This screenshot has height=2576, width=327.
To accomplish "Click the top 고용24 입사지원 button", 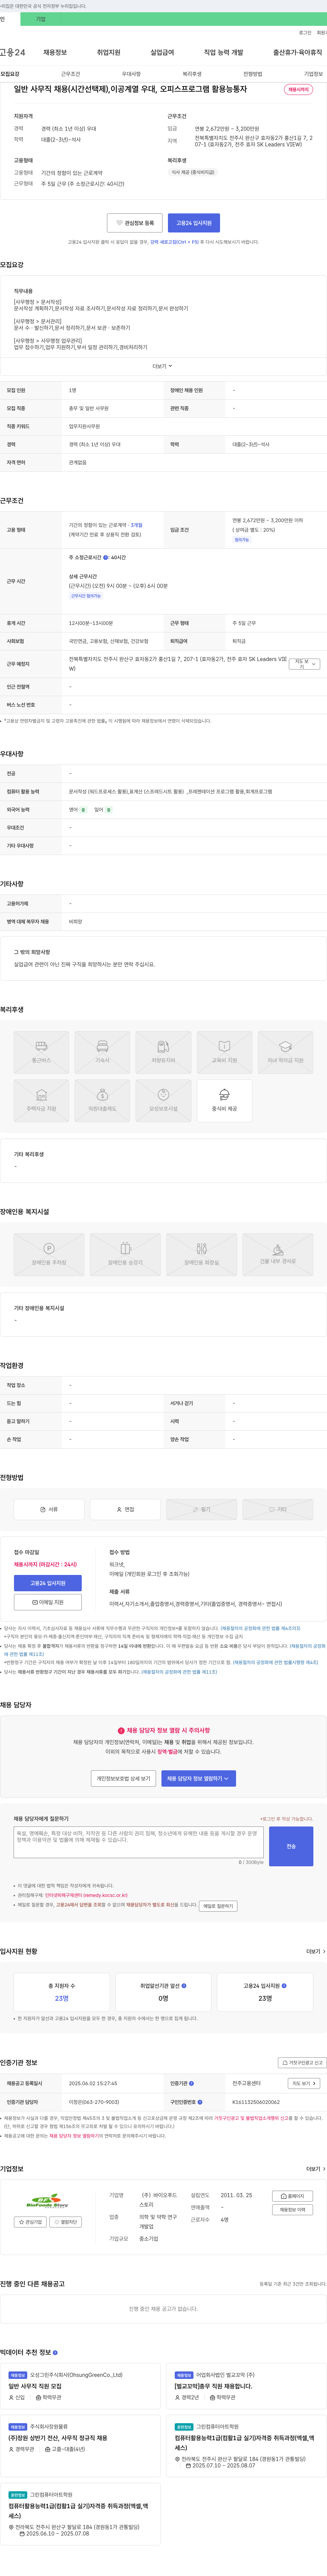I will [x=194, y=223].
